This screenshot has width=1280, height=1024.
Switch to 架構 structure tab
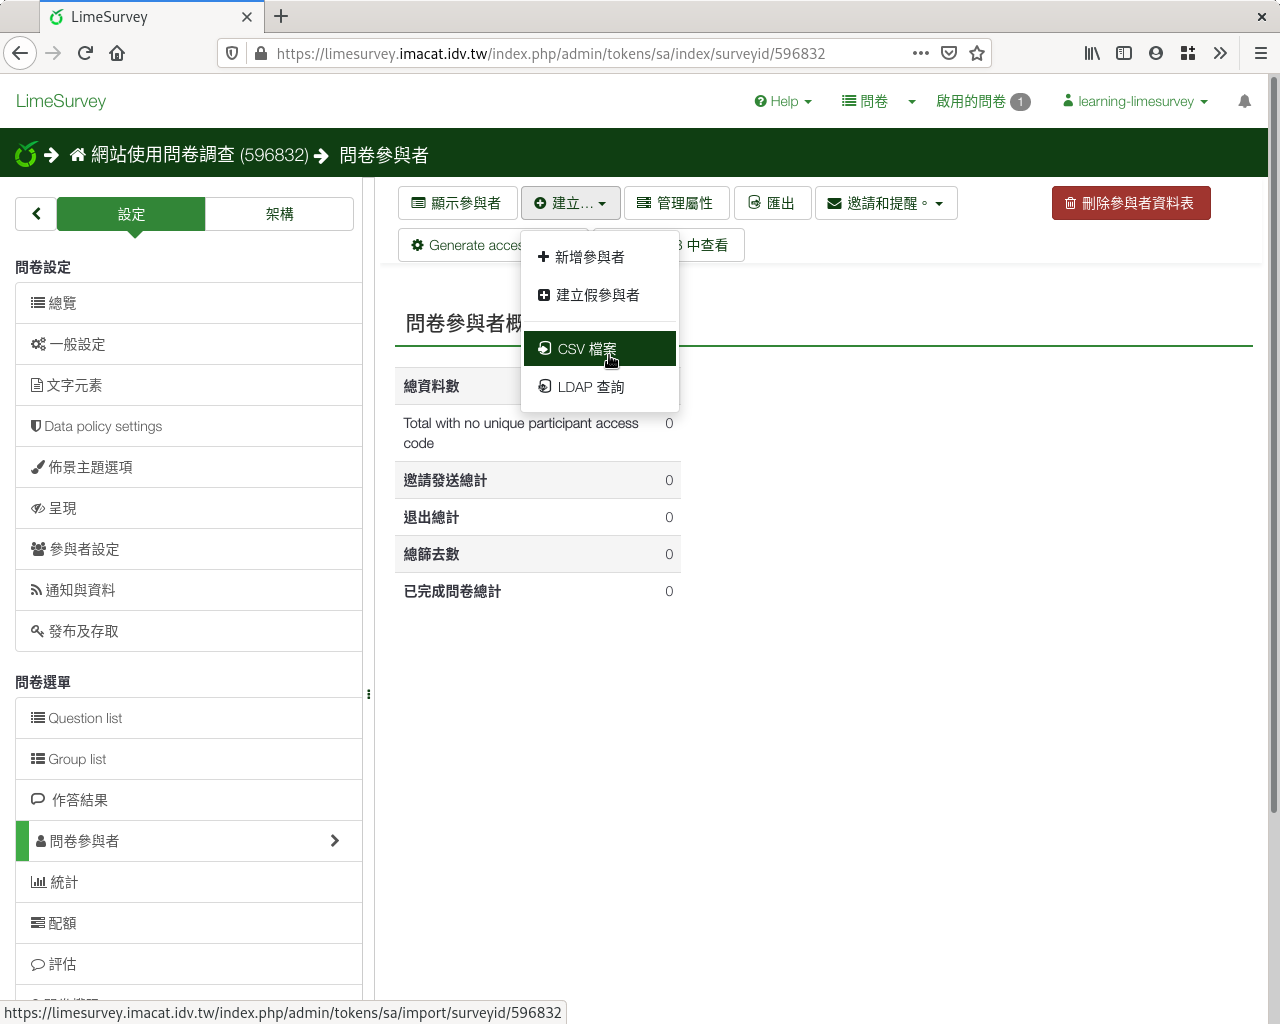[280, 214]
